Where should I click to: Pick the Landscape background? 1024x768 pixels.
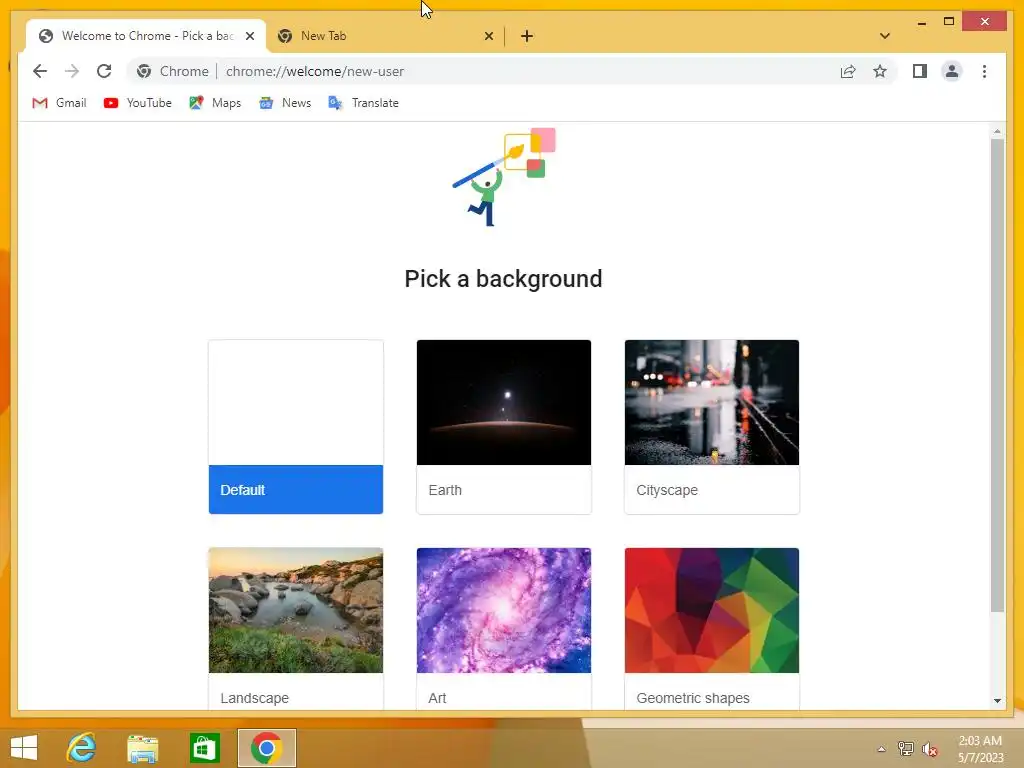click(x=296, y=629)
